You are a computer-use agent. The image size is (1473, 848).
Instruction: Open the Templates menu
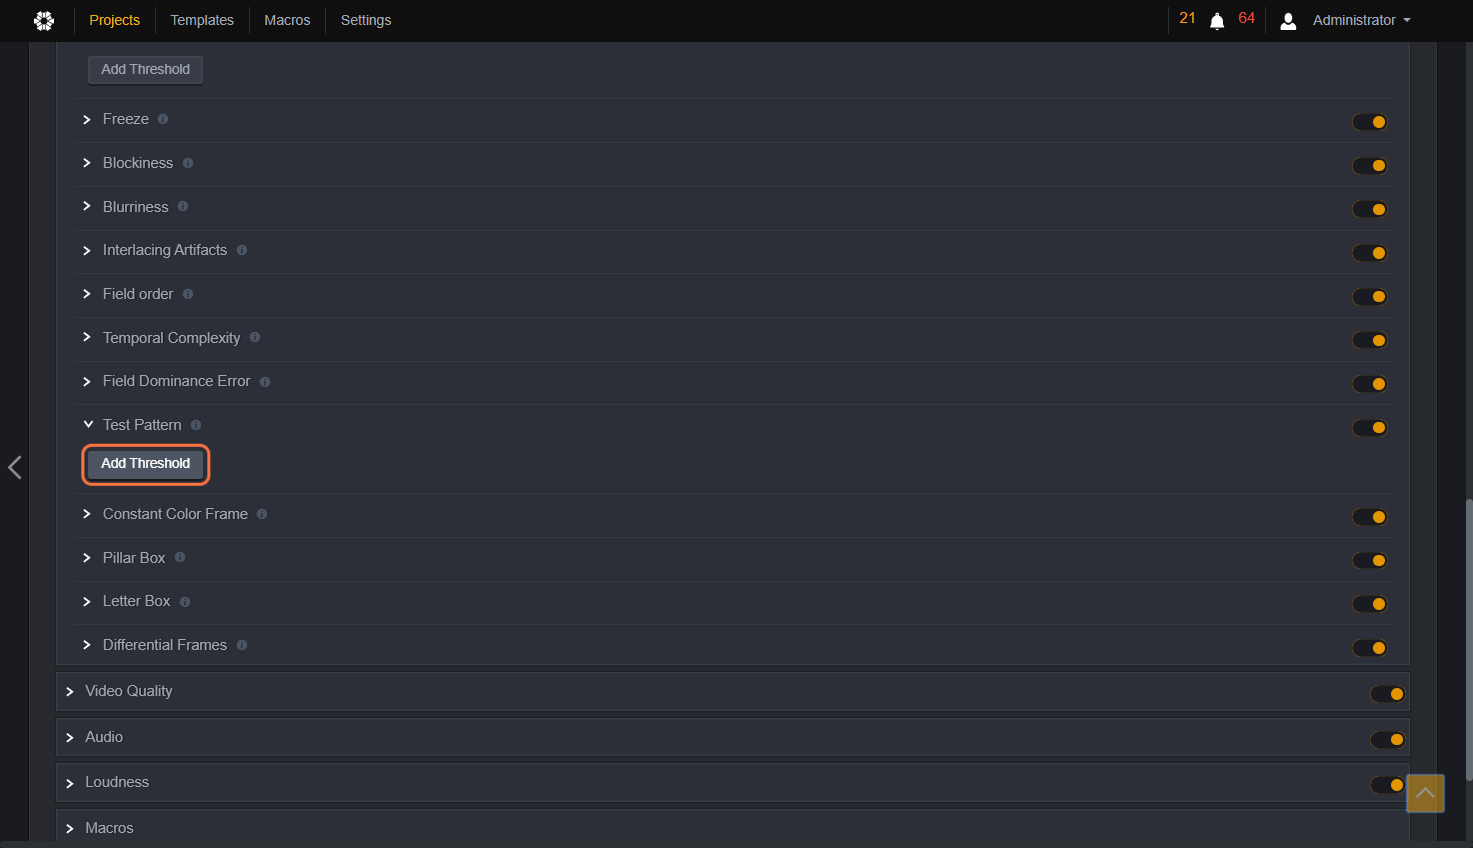(x=202, y=20)
